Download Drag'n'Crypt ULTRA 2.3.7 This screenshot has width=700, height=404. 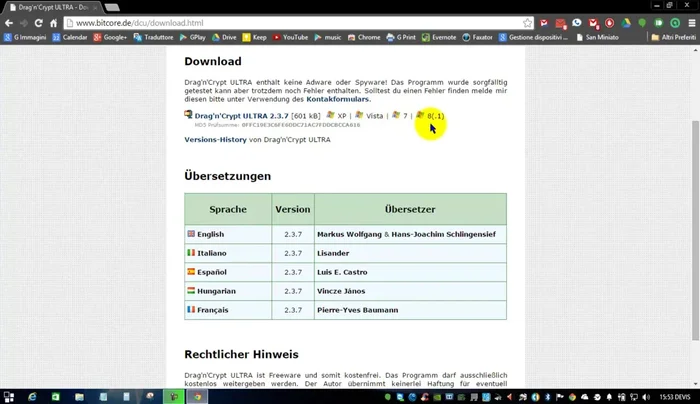click(x=241, y=116)
